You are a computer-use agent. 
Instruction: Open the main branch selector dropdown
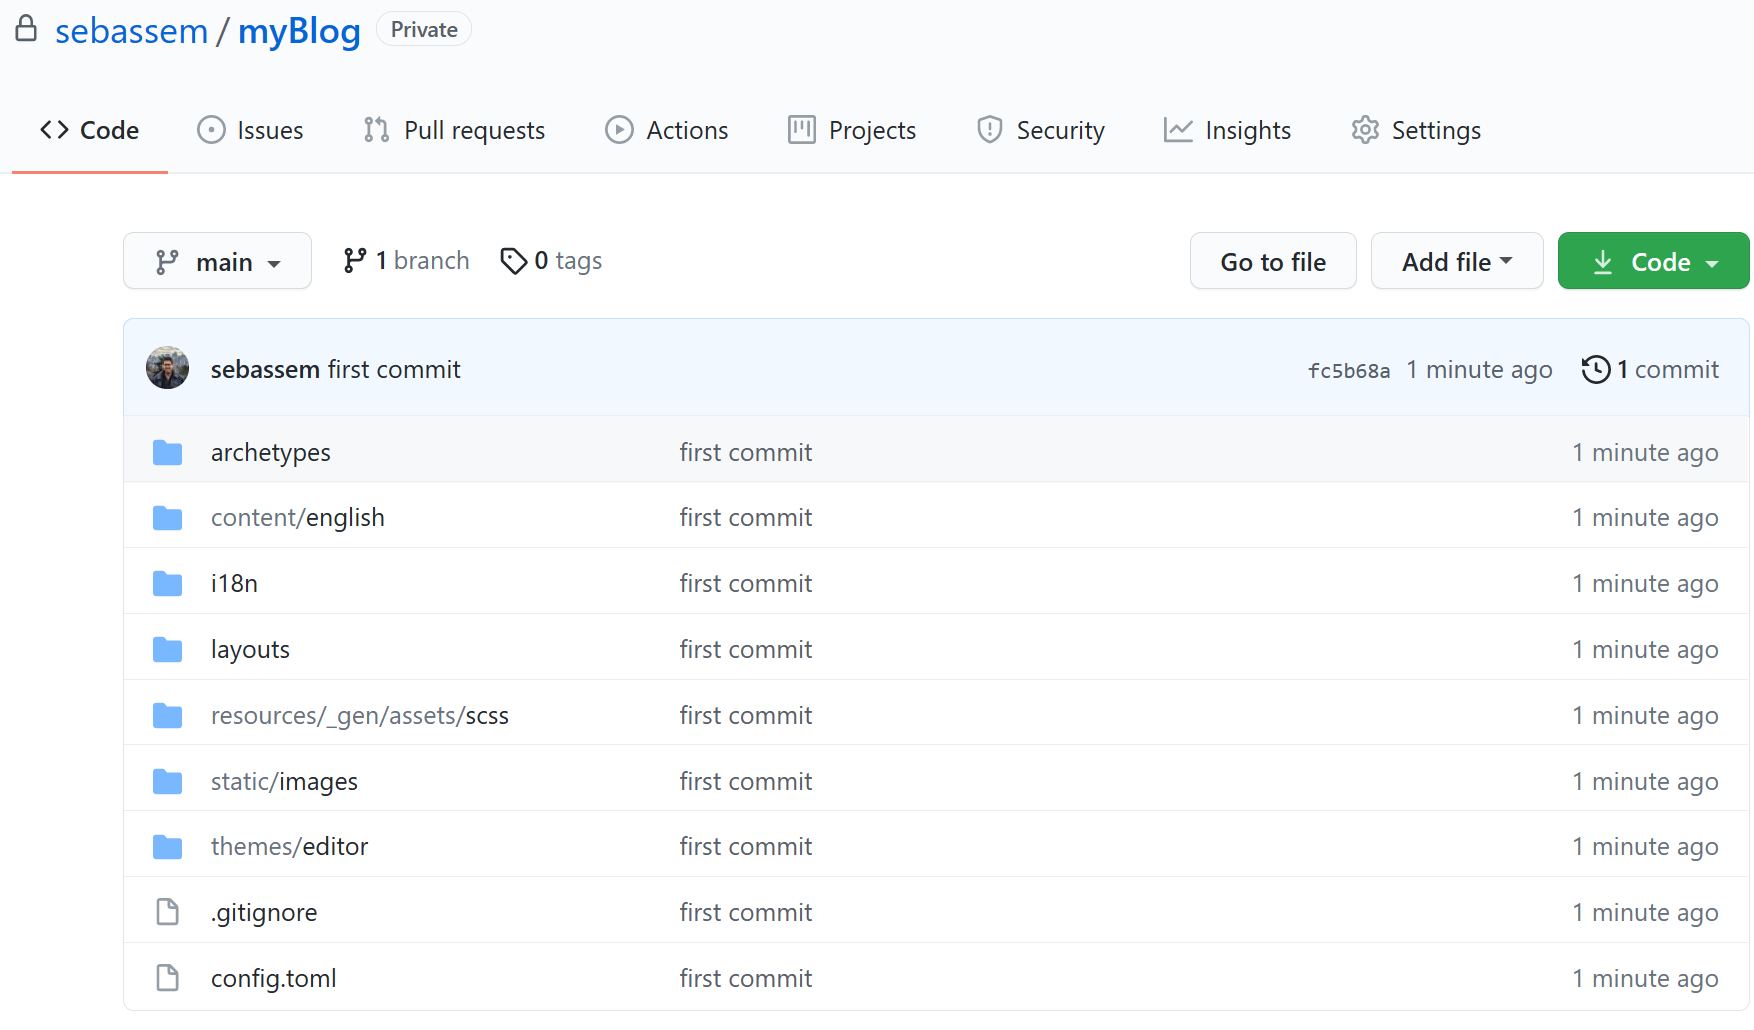pyautogui.click(x=217, y=261)
